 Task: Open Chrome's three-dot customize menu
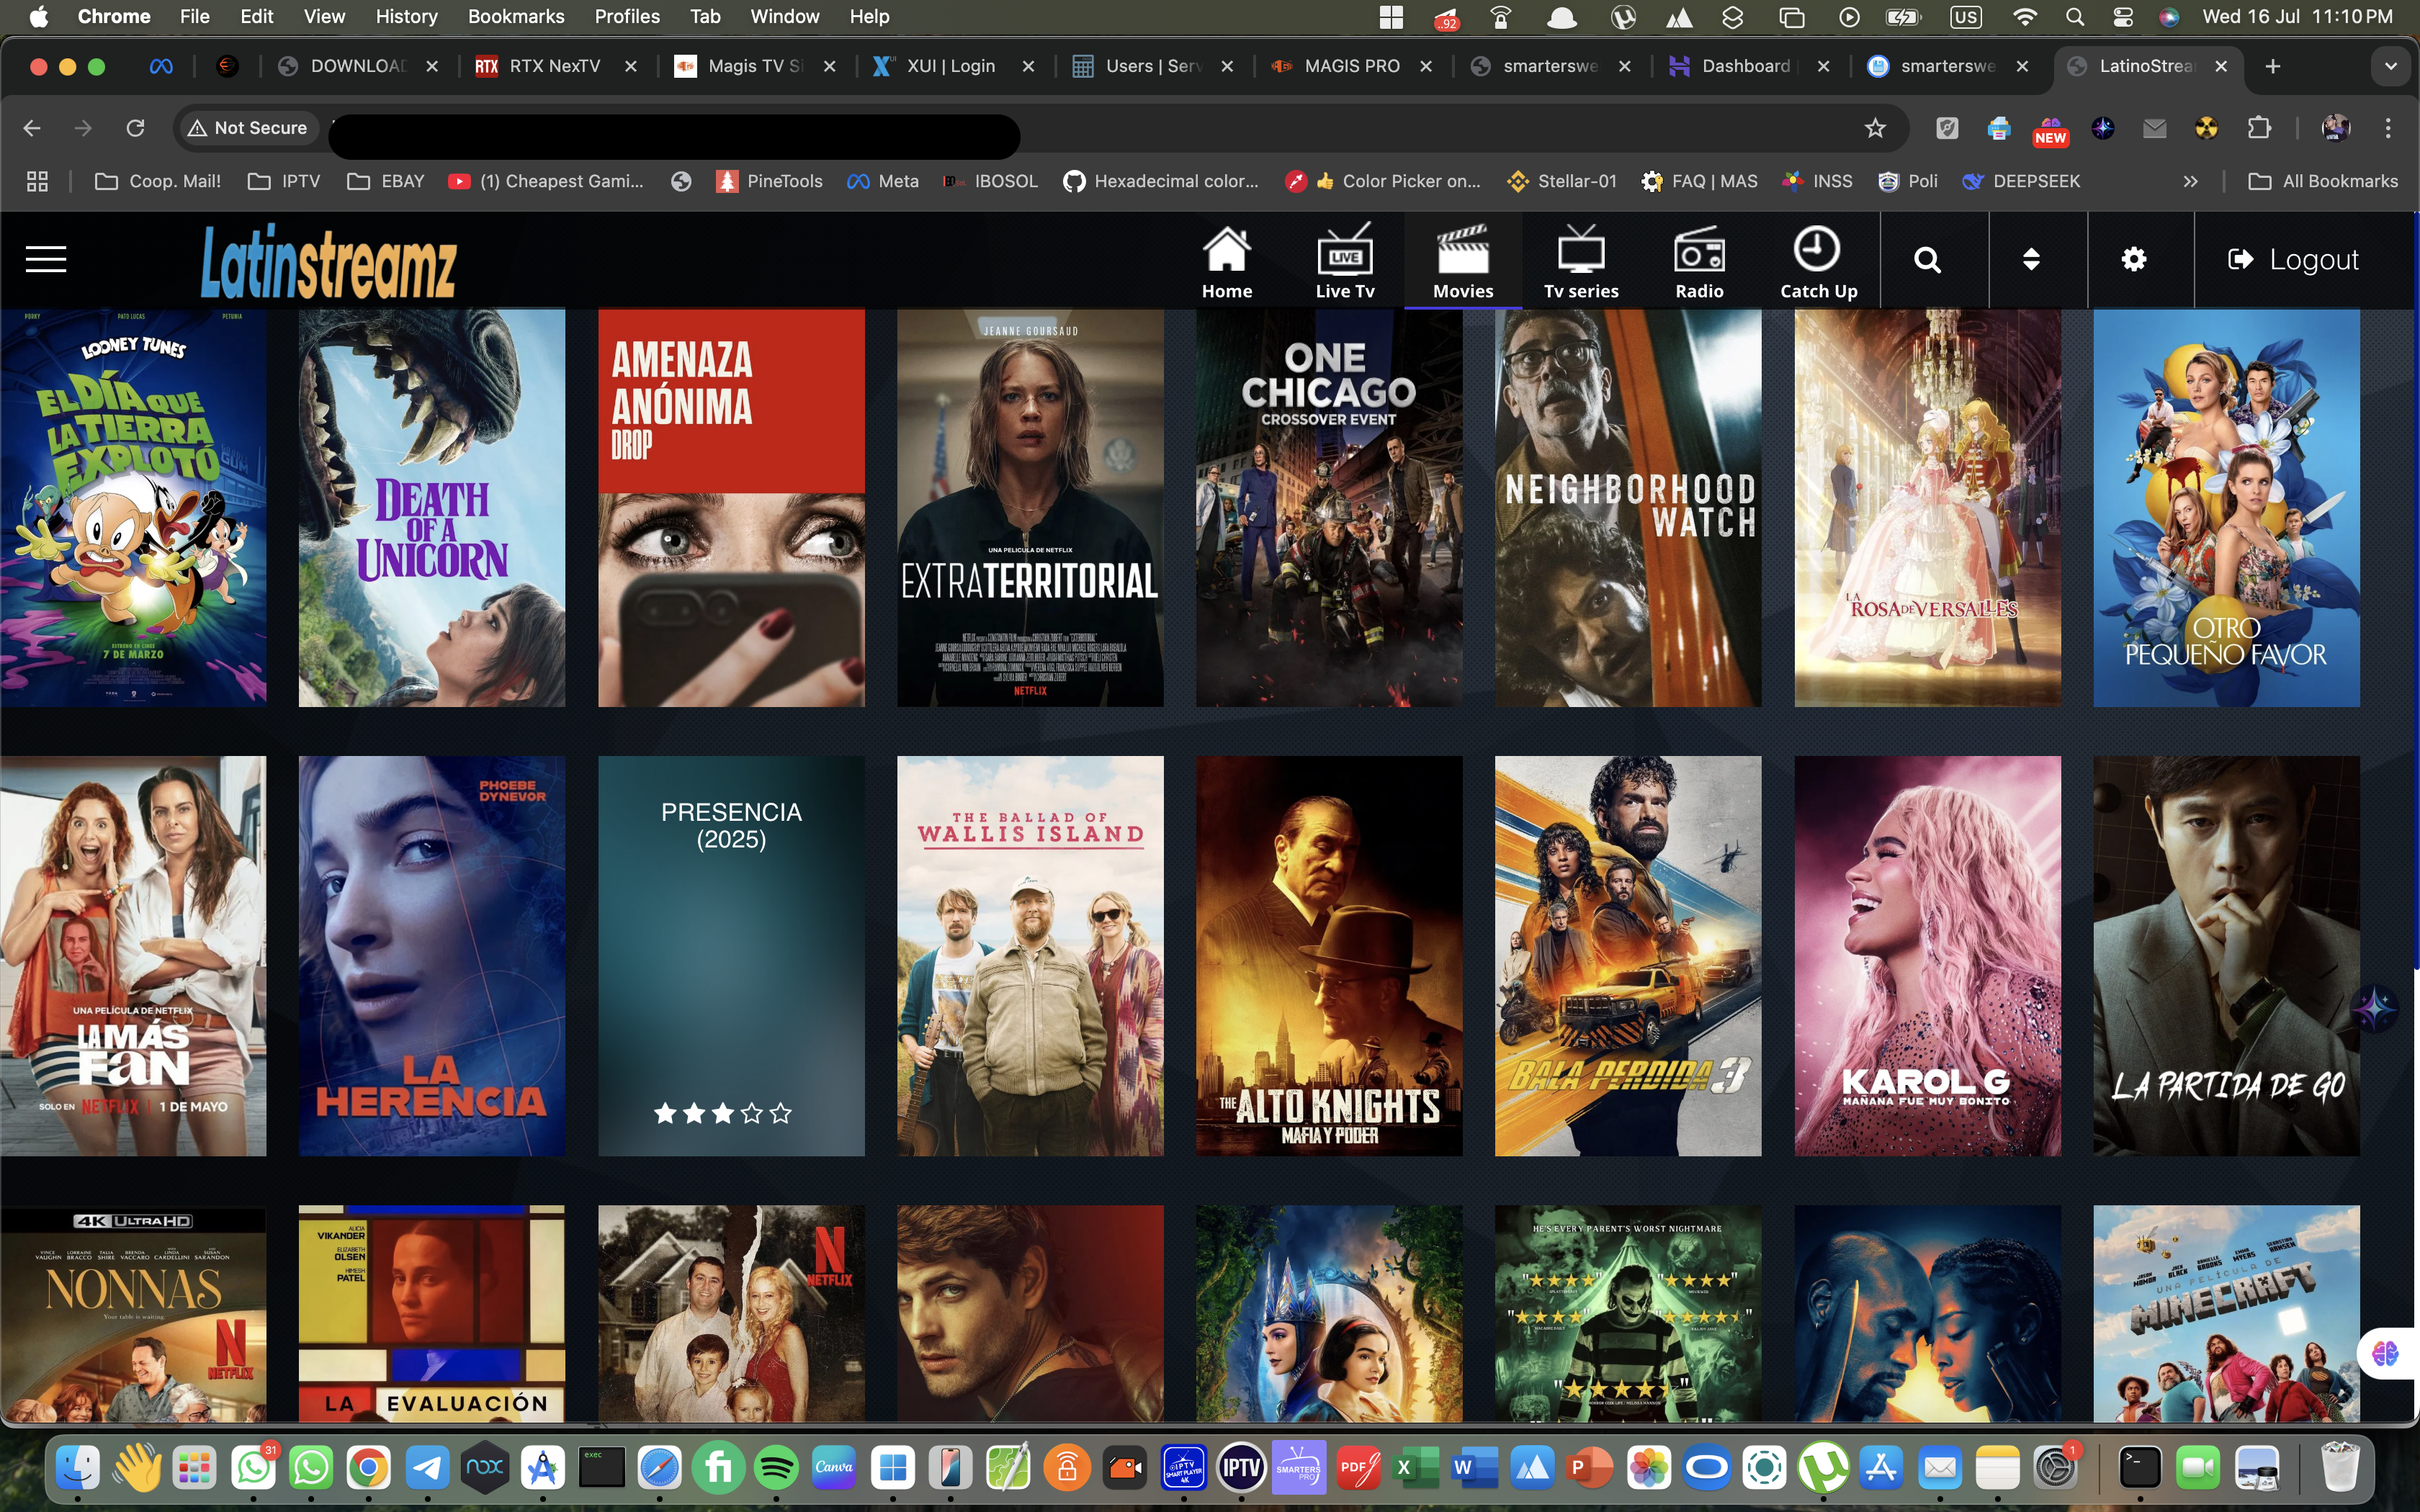pos(2389,128)
